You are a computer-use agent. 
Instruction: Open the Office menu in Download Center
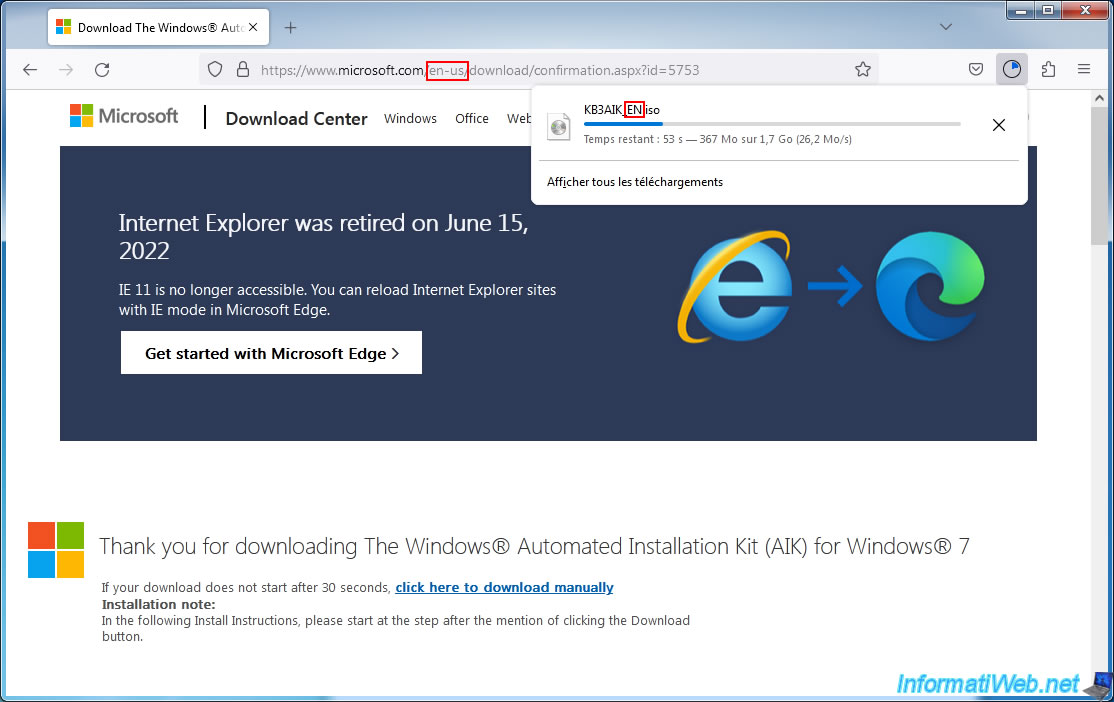[x=472, y=118]
